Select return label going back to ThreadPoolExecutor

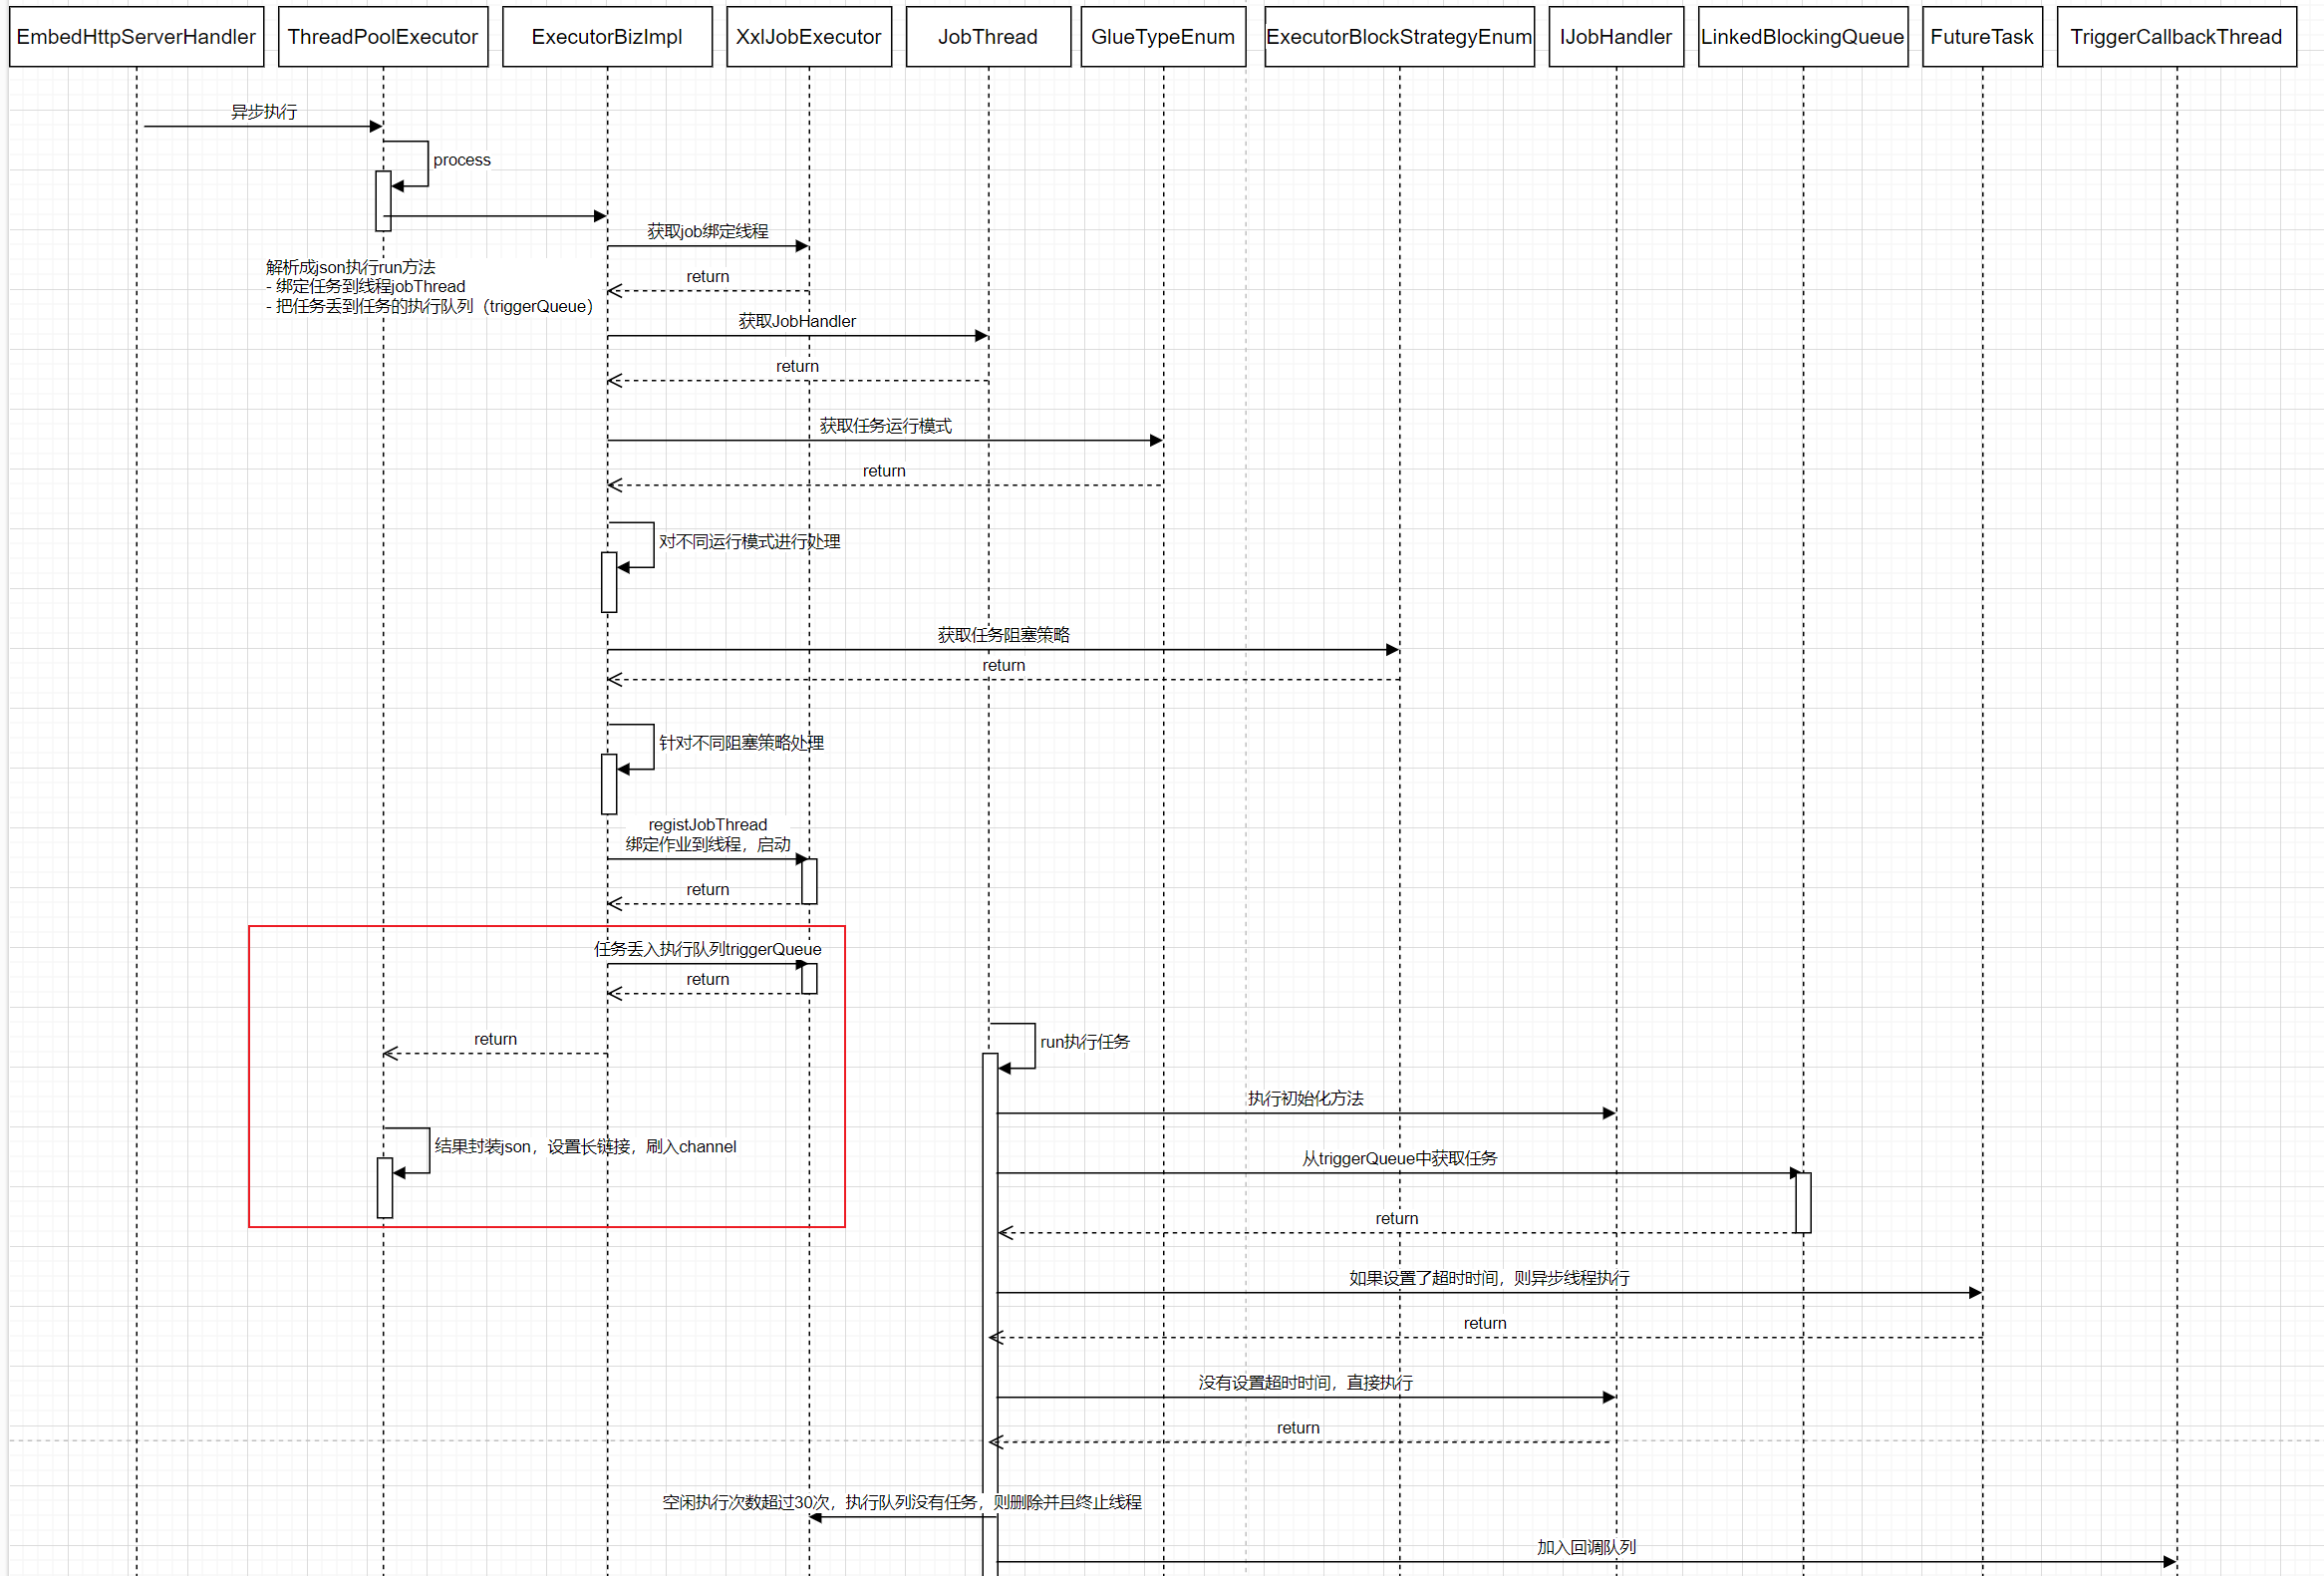pyautogui.click(x=495, y=1039)
